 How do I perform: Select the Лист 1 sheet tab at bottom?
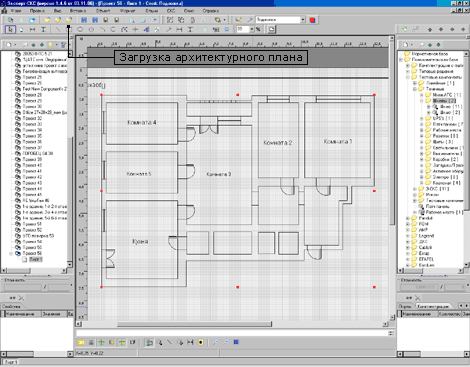(x=11, y=362)
